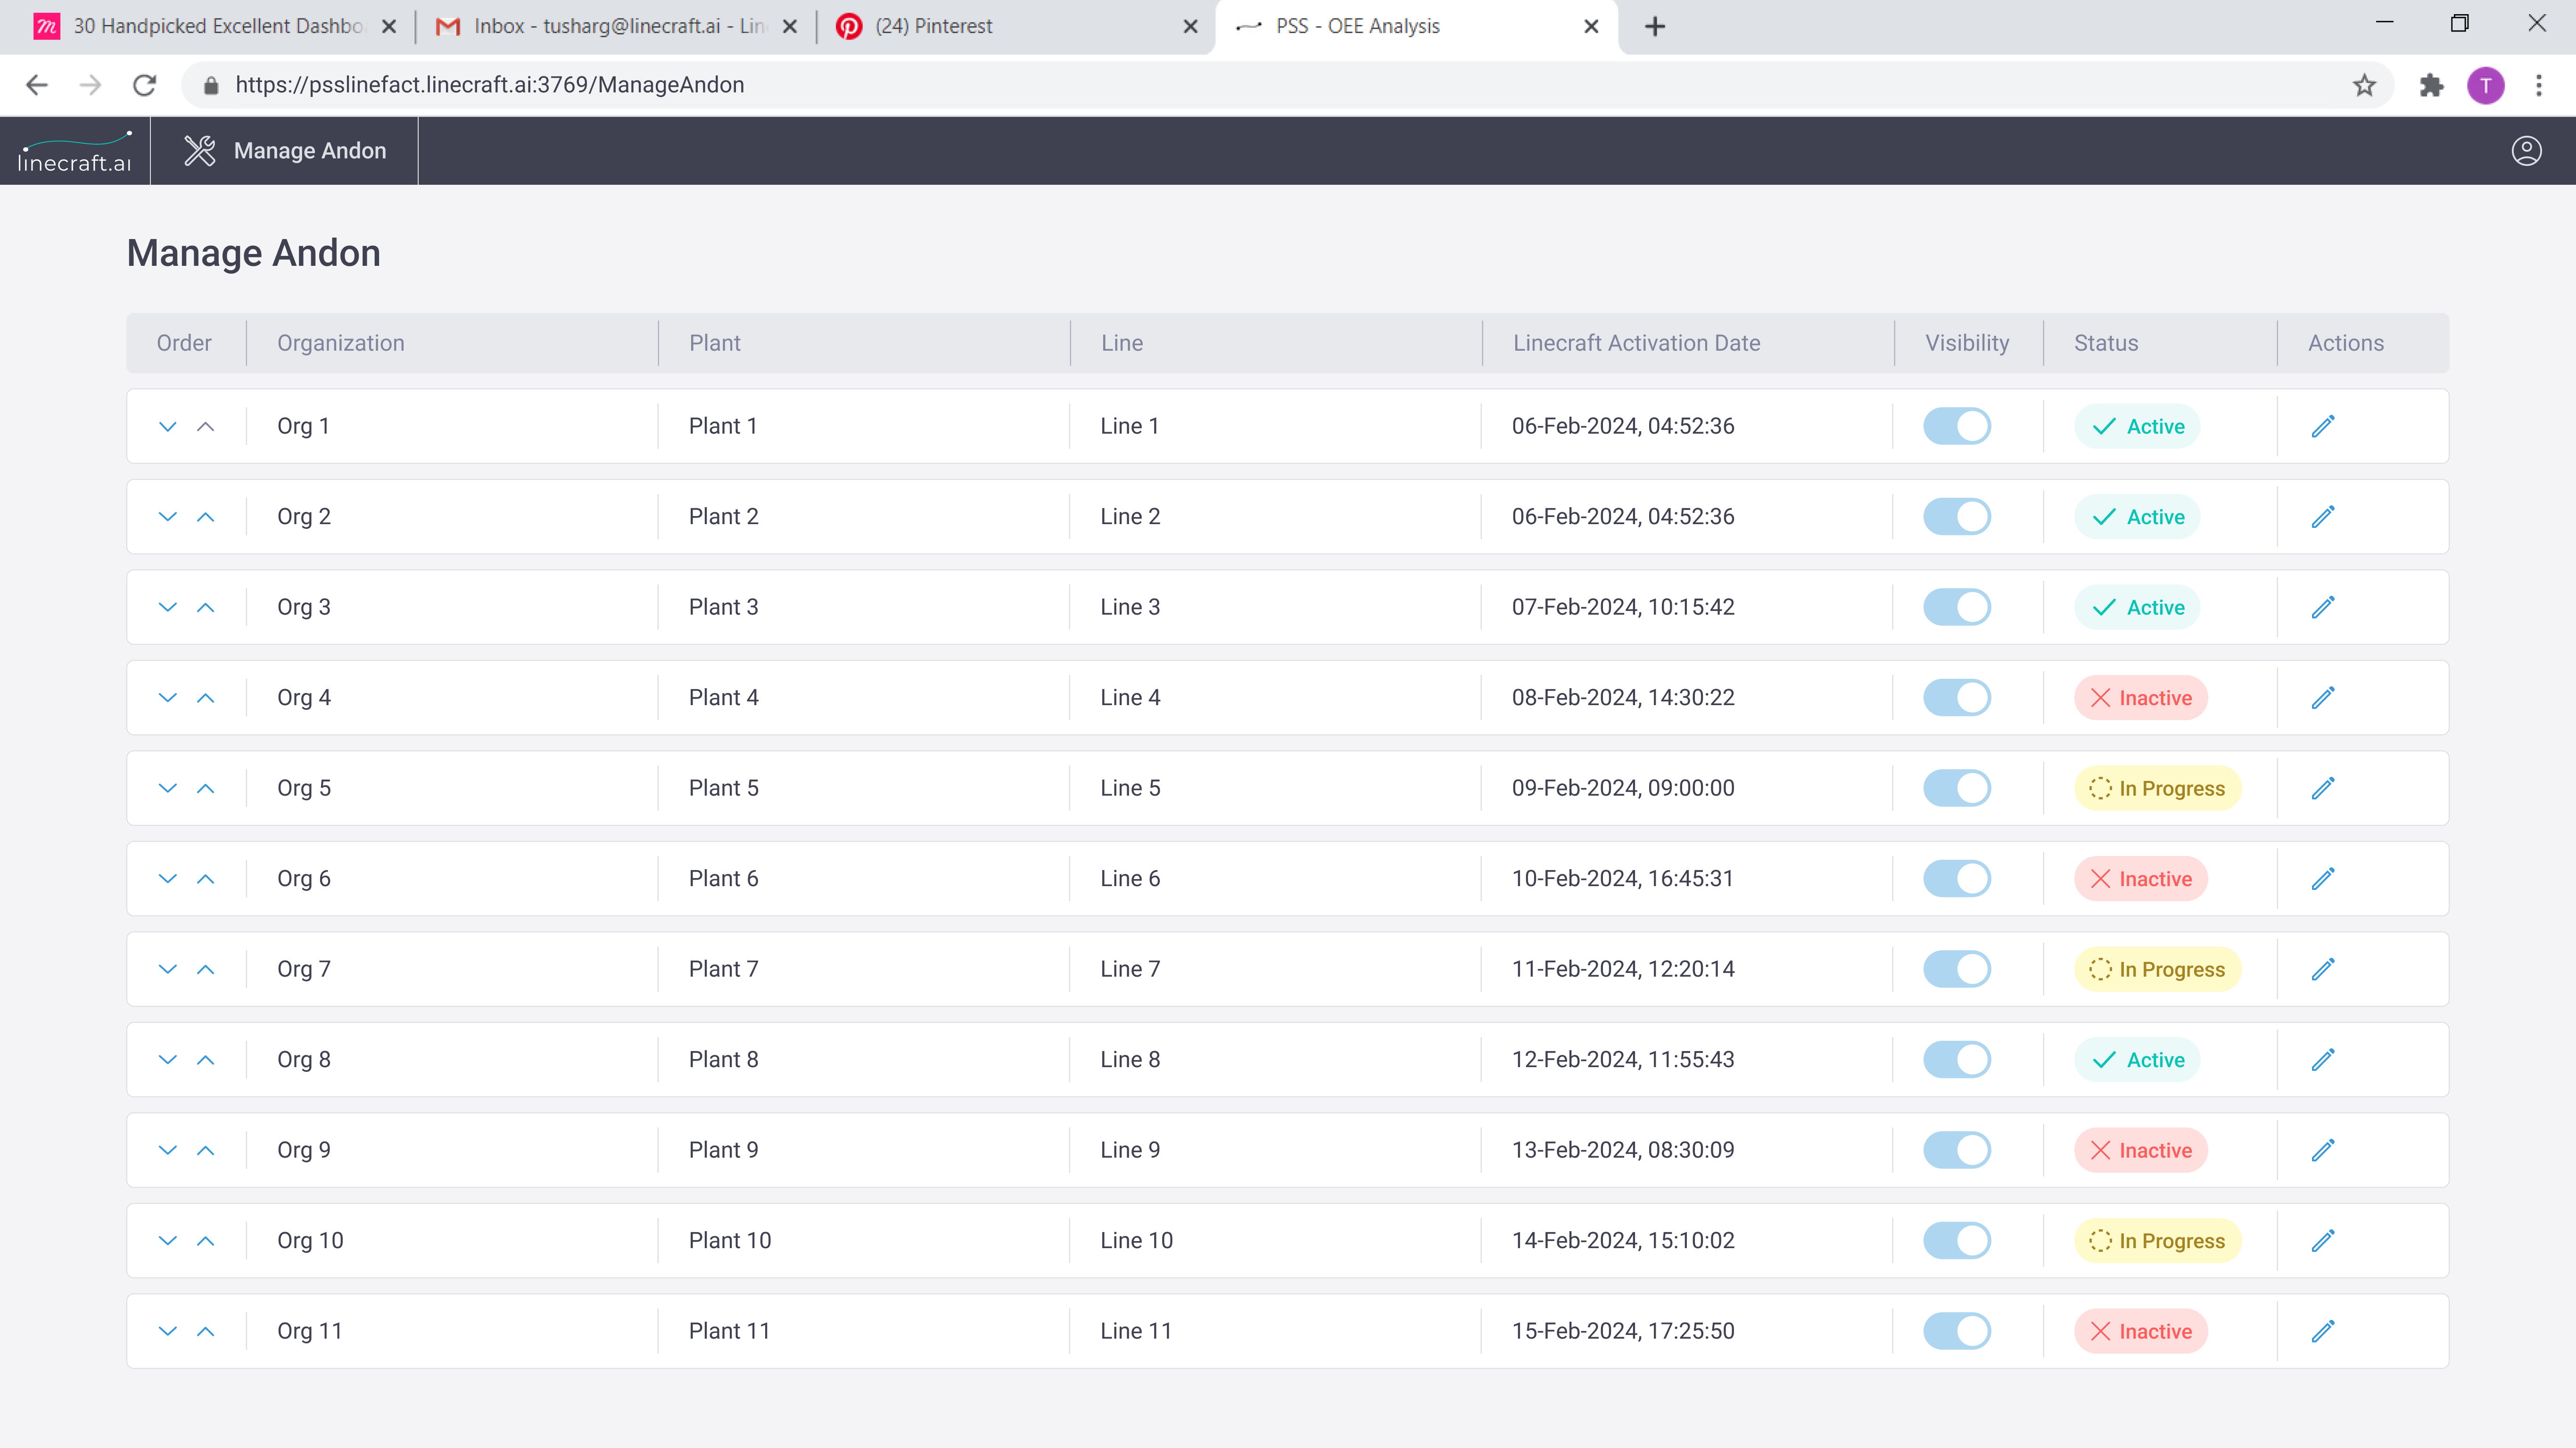Screen dimensions: 2576x1448
Task: Edit the Org 1 row with pencil icon
Action: click(x=2322, y=426)
